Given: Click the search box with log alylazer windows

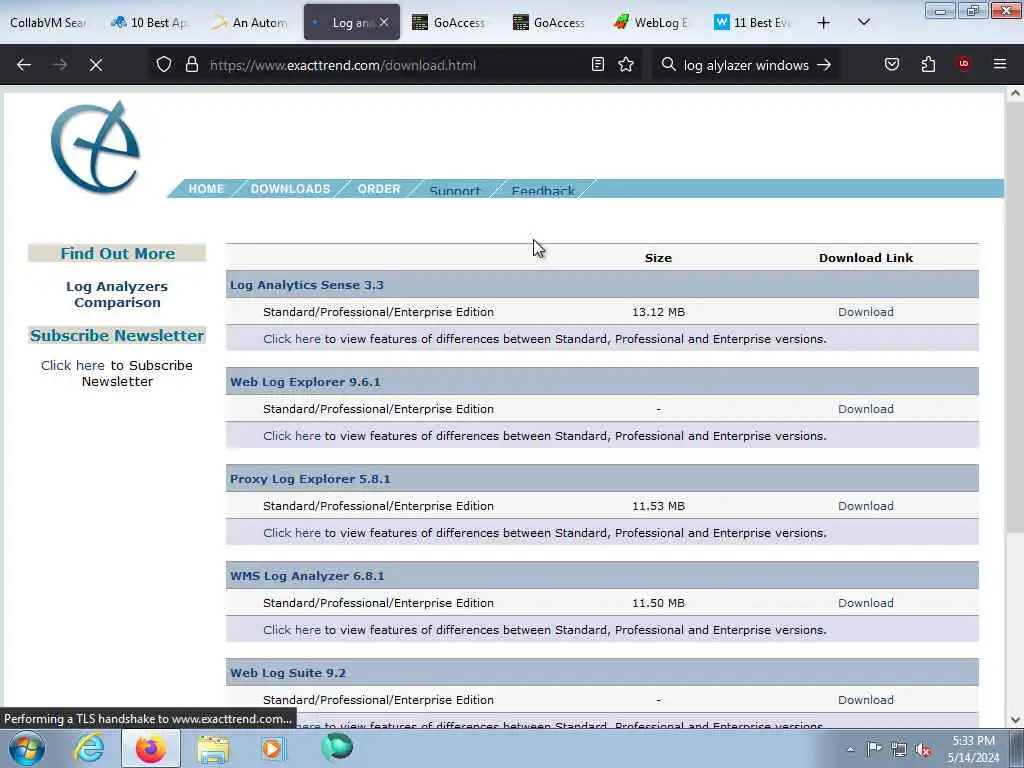Looking at the screenshot, I should [x=746, y=65].
